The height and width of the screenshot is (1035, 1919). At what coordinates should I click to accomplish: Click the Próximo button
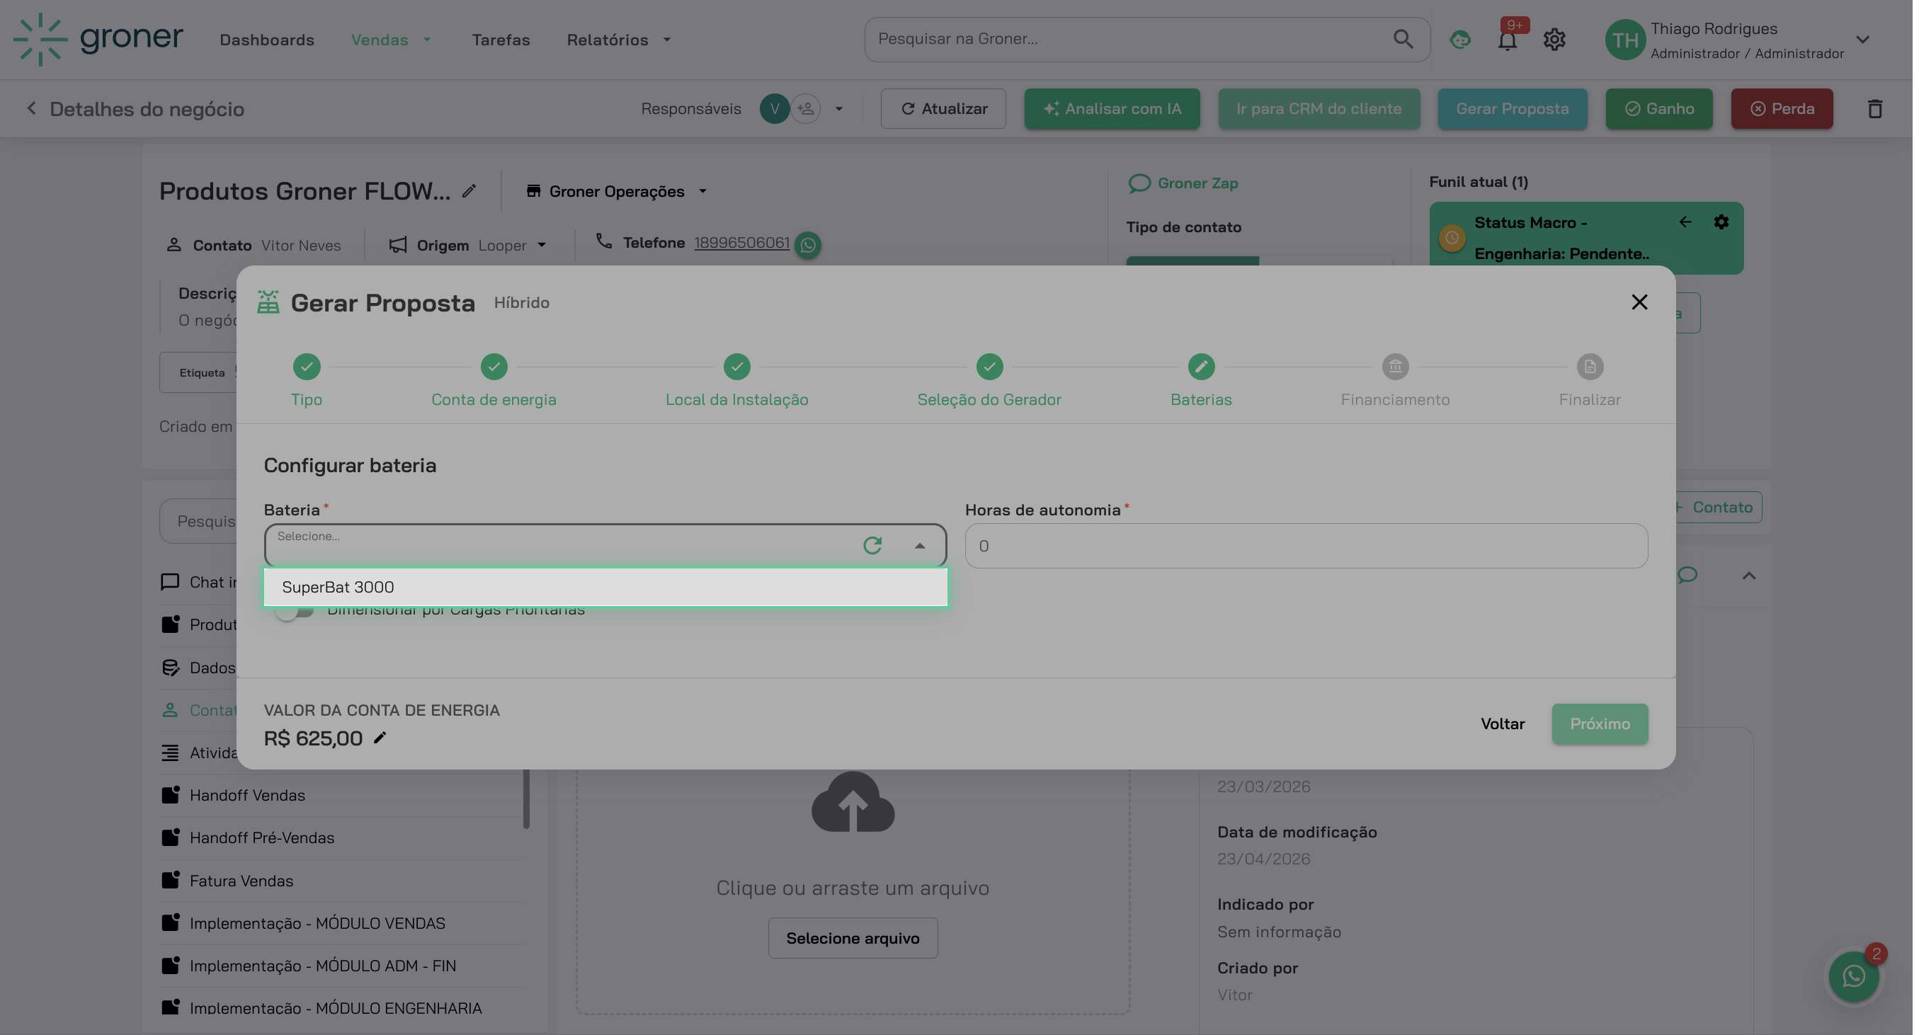pos(1598,724)
